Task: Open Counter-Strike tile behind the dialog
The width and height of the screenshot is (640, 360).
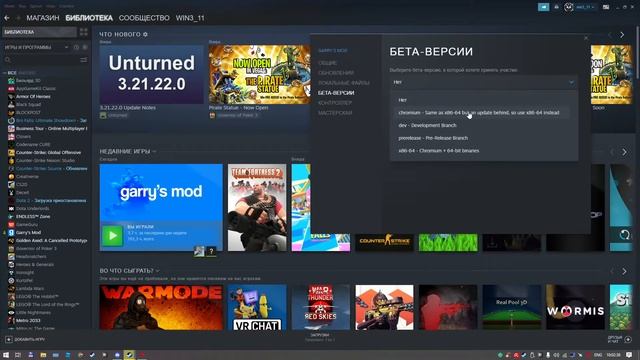Action: click(384, 242)
